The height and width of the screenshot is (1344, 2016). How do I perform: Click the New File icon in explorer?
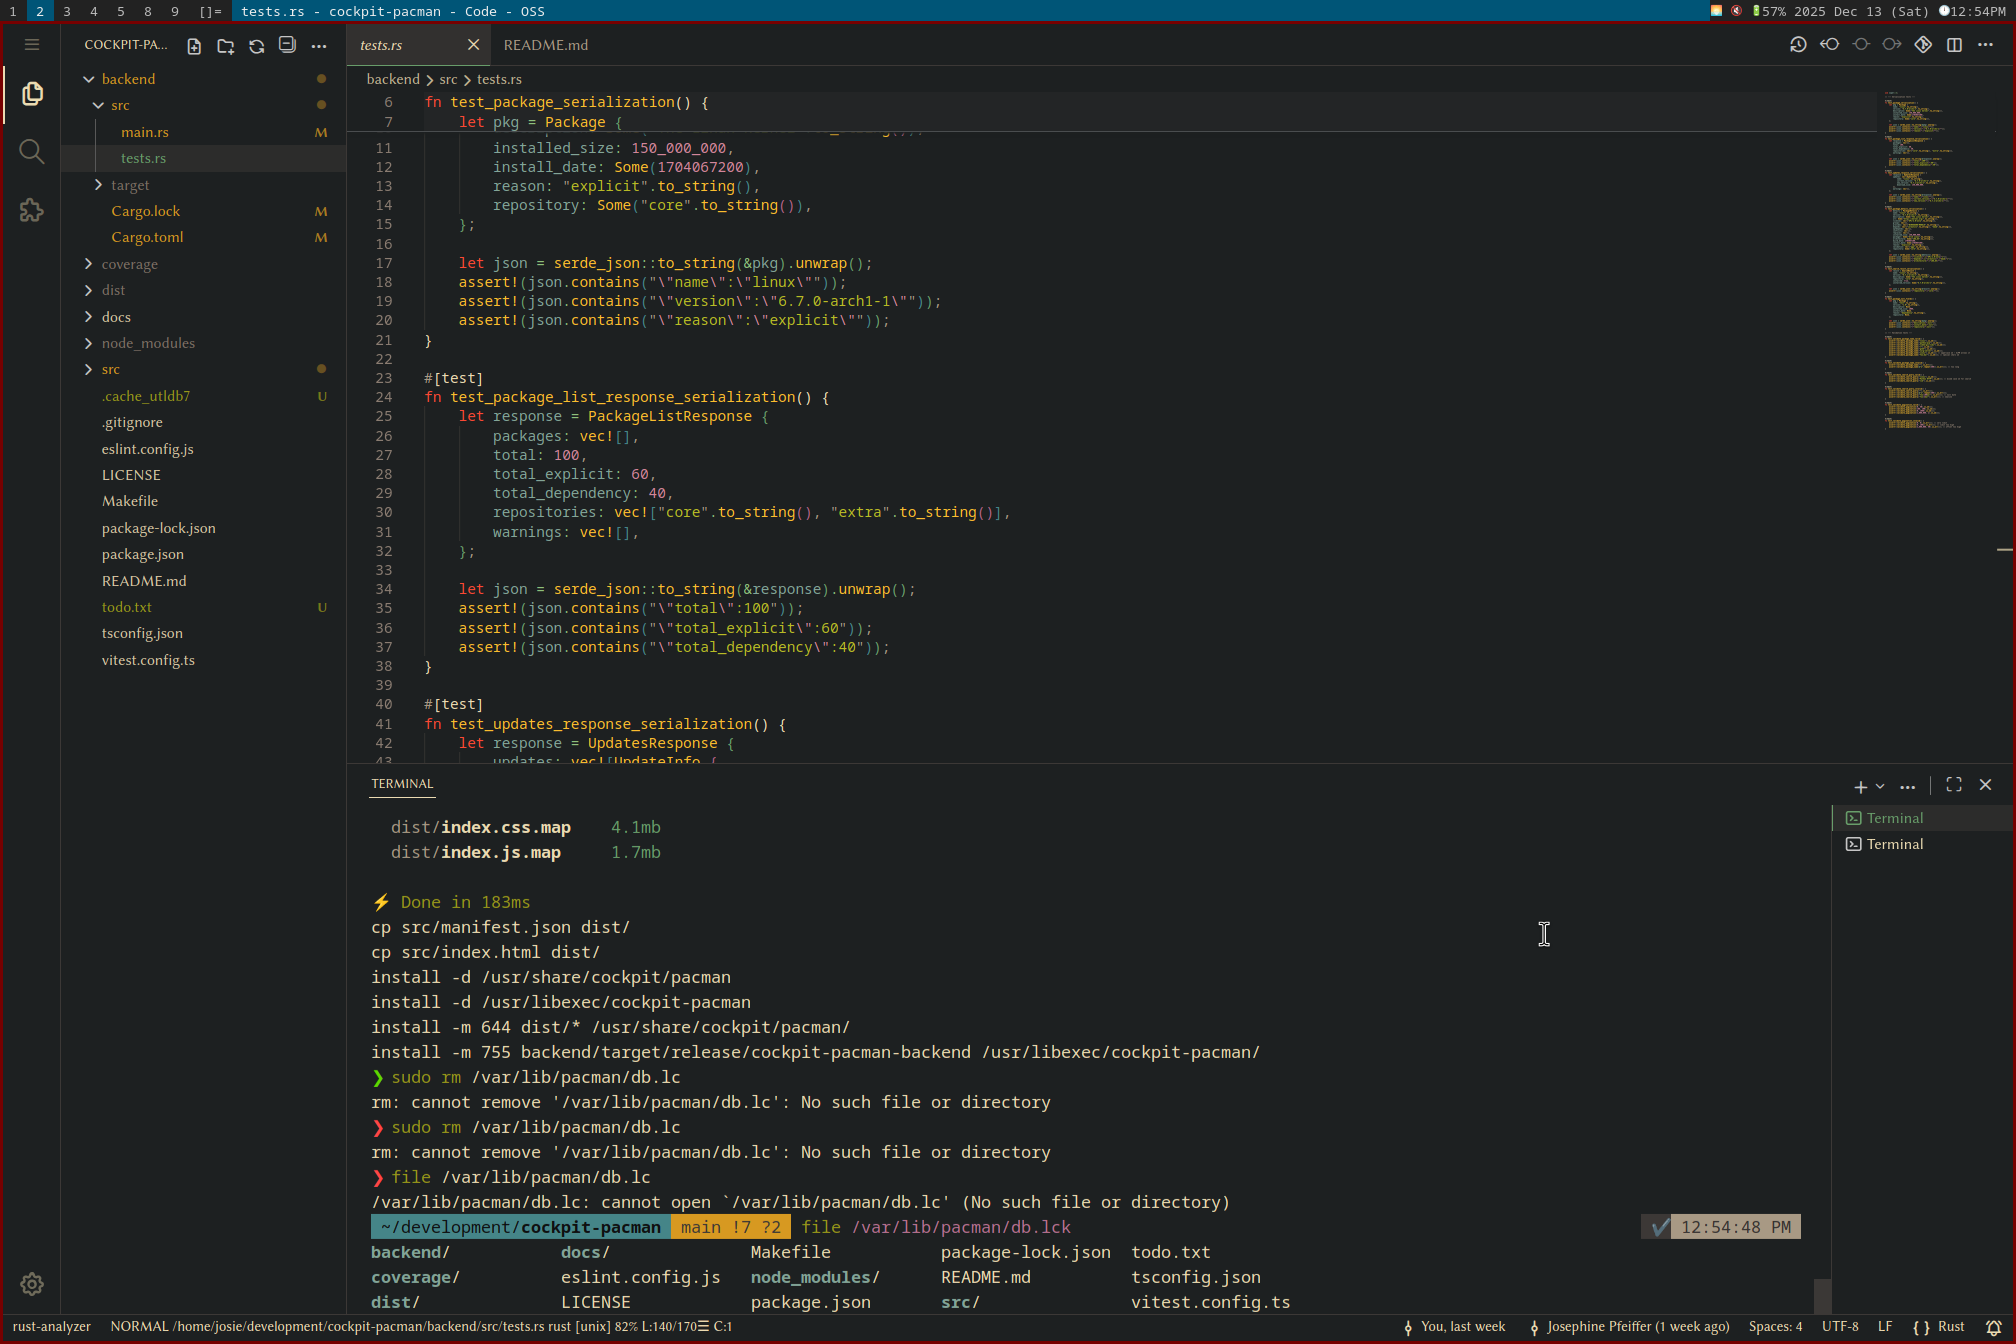point(194,46)
